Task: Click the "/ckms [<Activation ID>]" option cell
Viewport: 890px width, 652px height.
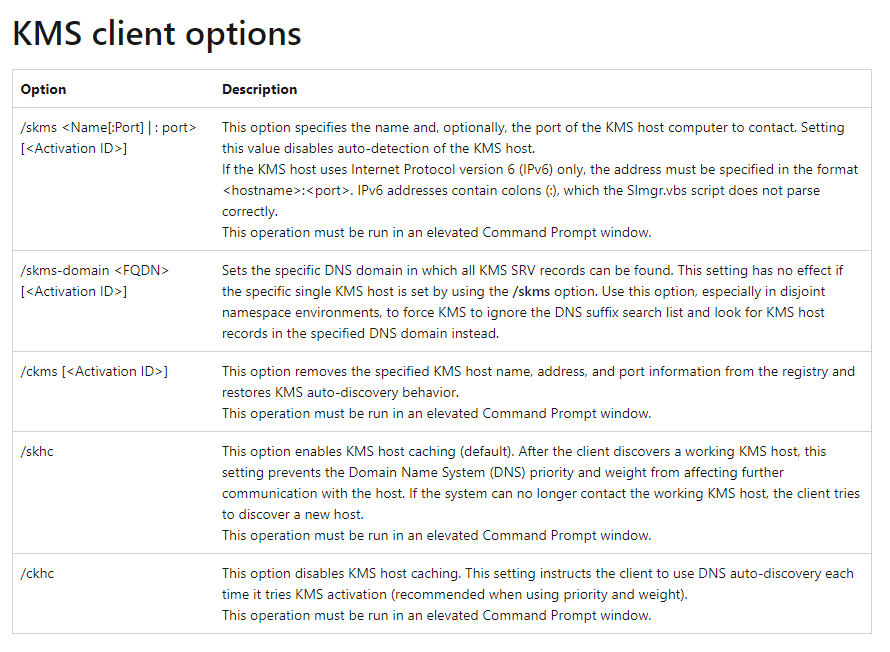Action: tap(94, 371)
